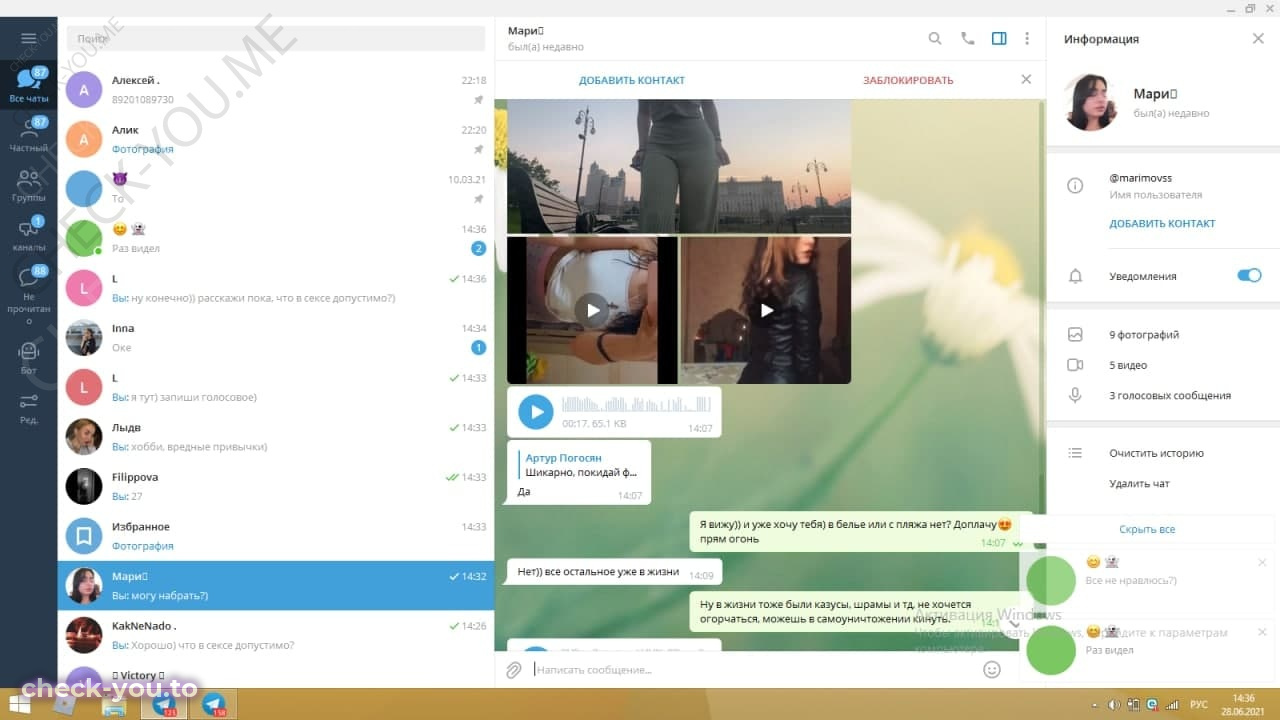The image size is (1280, 720).
Task: Dismiss the add contact / block bar
Action: 1026,79
